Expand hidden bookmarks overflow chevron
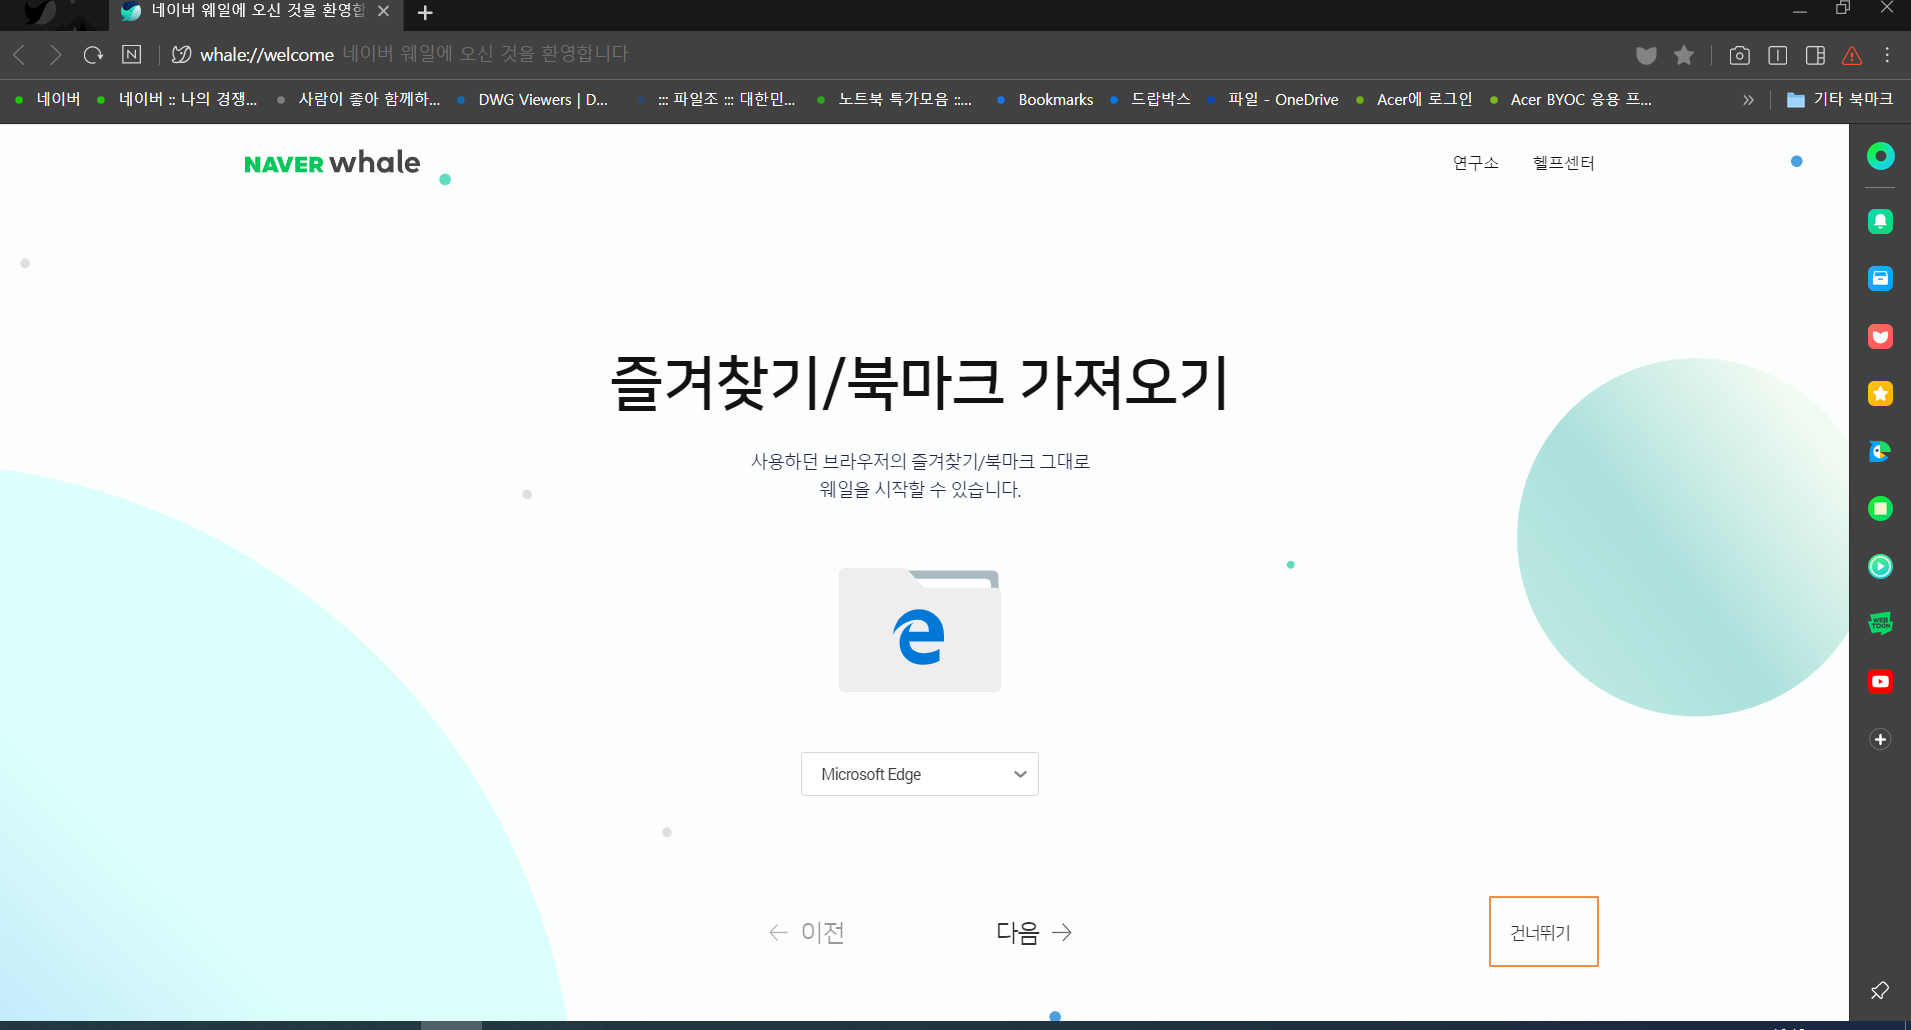The width and height of the screenshot is (1911, 1030). tap(1748, 100)
